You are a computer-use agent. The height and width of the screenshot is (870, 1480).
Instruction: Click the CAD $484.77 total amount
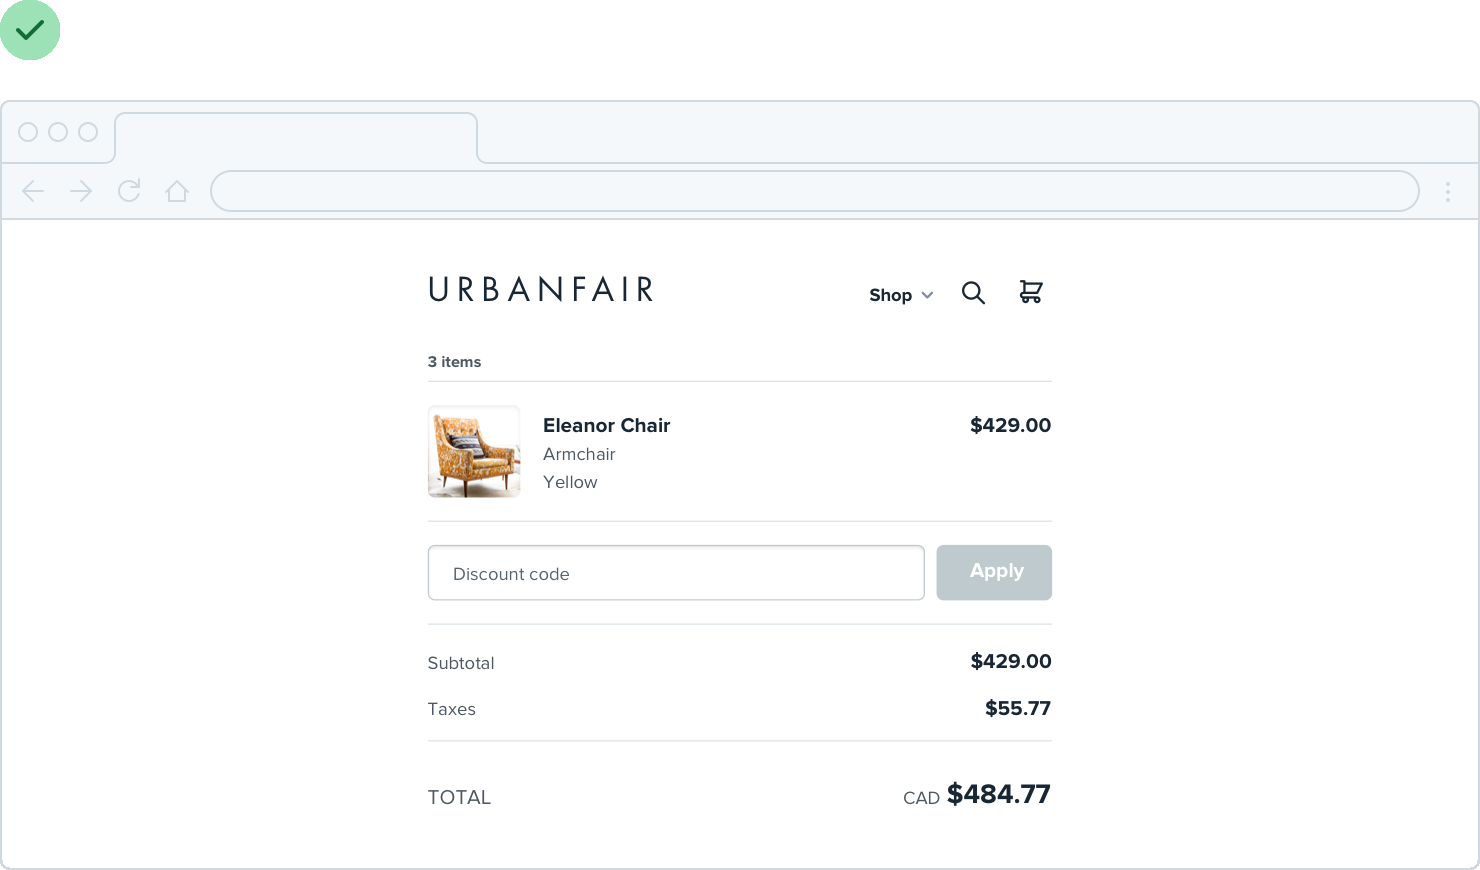tap(977, 795)
